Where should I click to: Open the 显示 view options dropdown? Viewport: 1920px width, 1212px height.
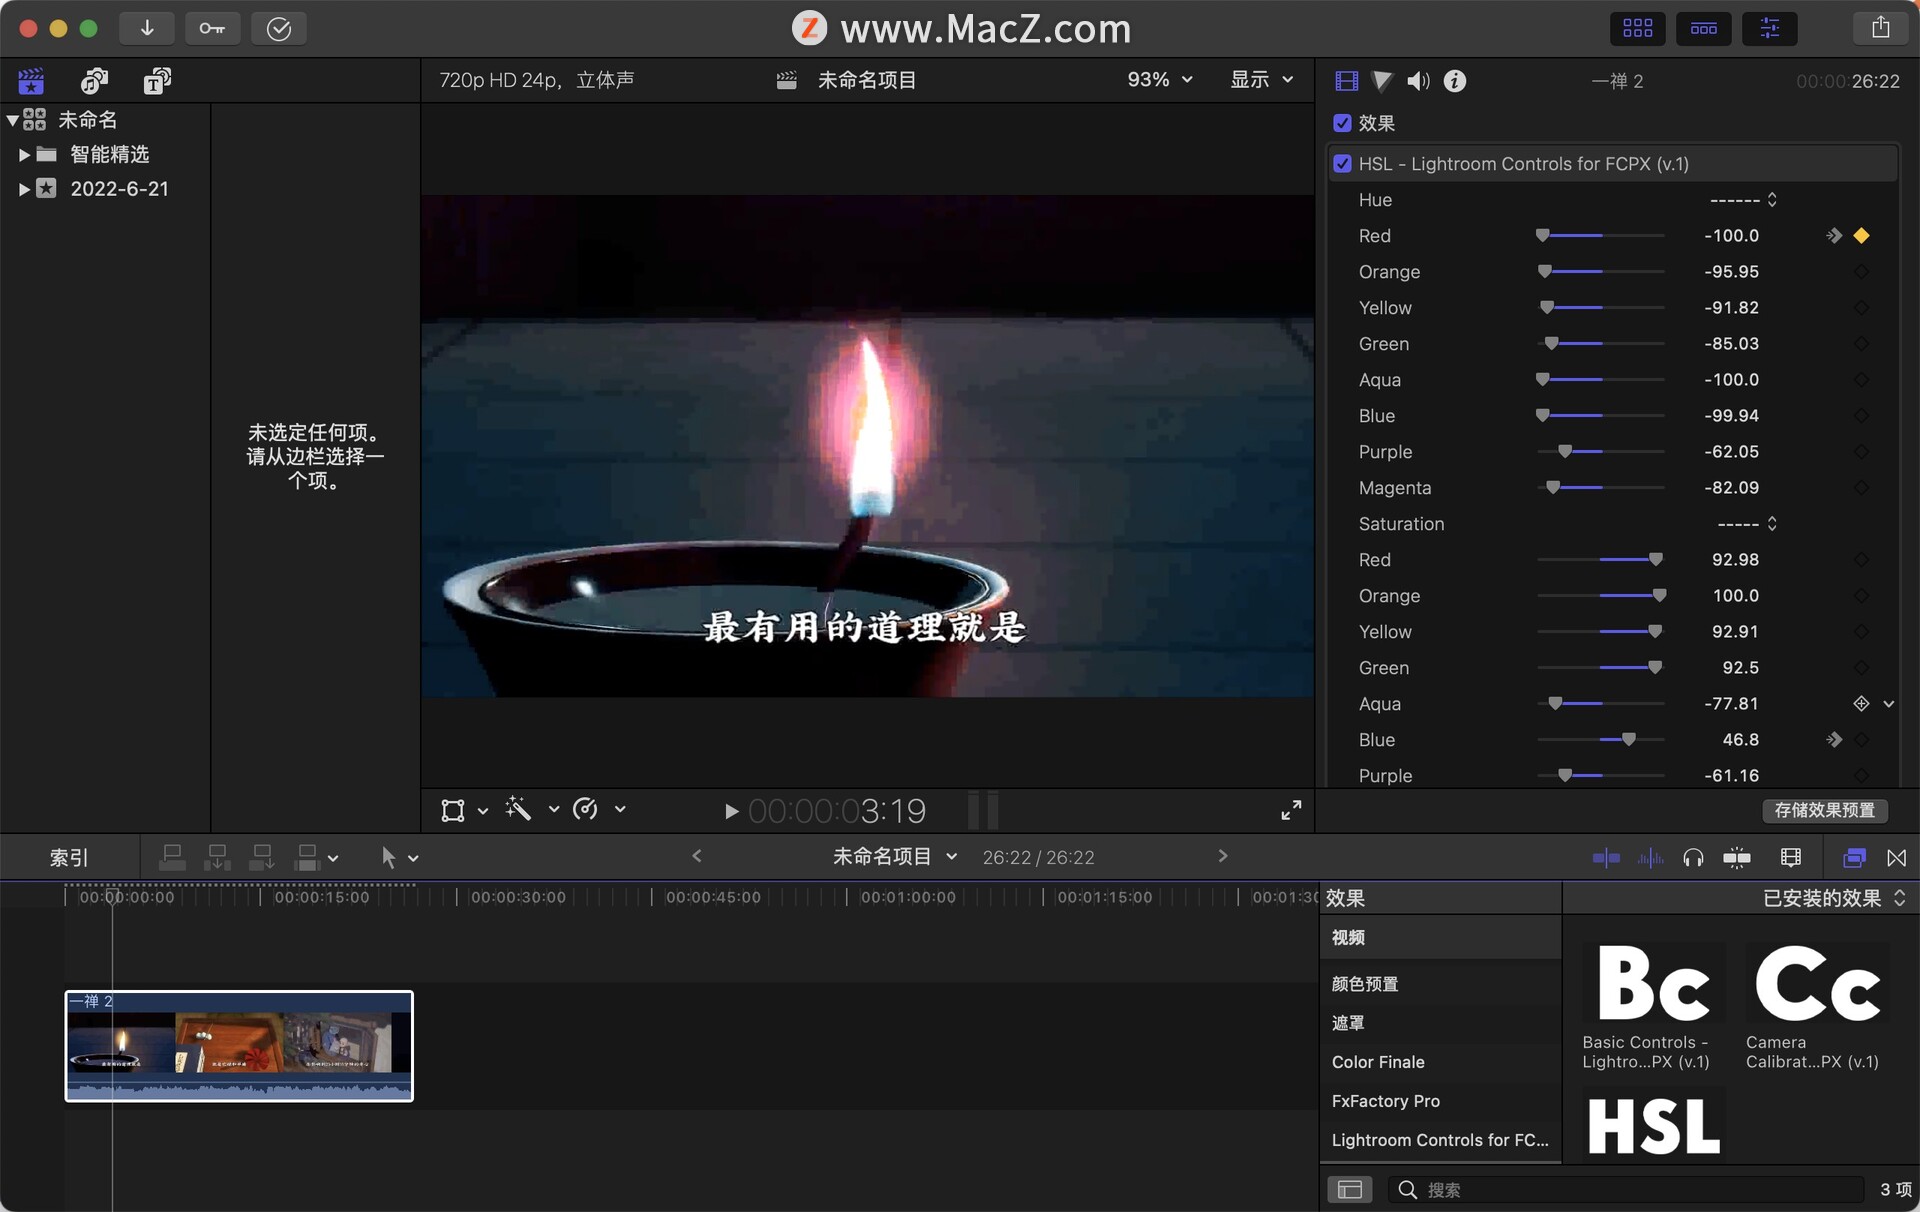coord(1261,80)
